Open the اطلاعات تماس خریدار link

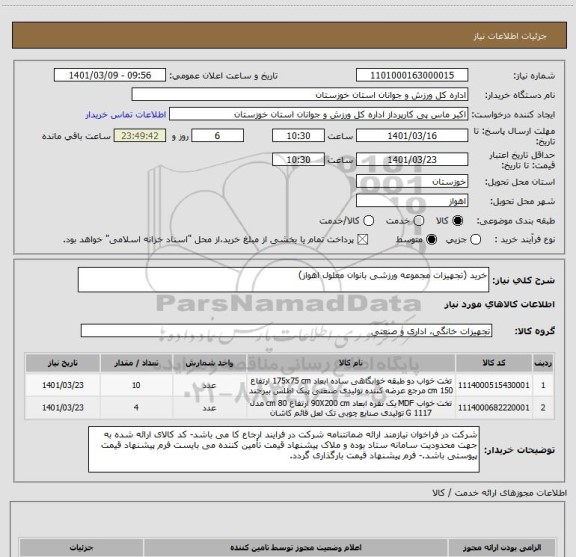coord(126,115)
